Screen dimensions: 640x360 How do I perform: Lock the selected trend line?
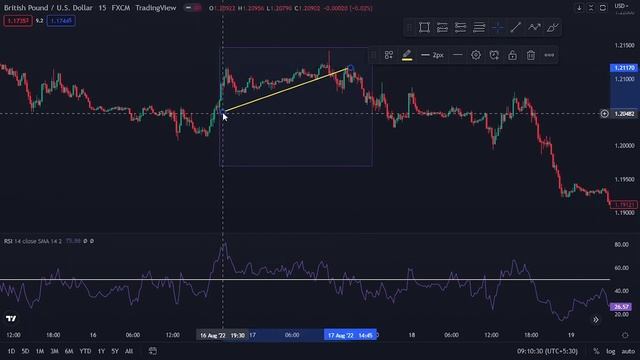coord(513,55)
